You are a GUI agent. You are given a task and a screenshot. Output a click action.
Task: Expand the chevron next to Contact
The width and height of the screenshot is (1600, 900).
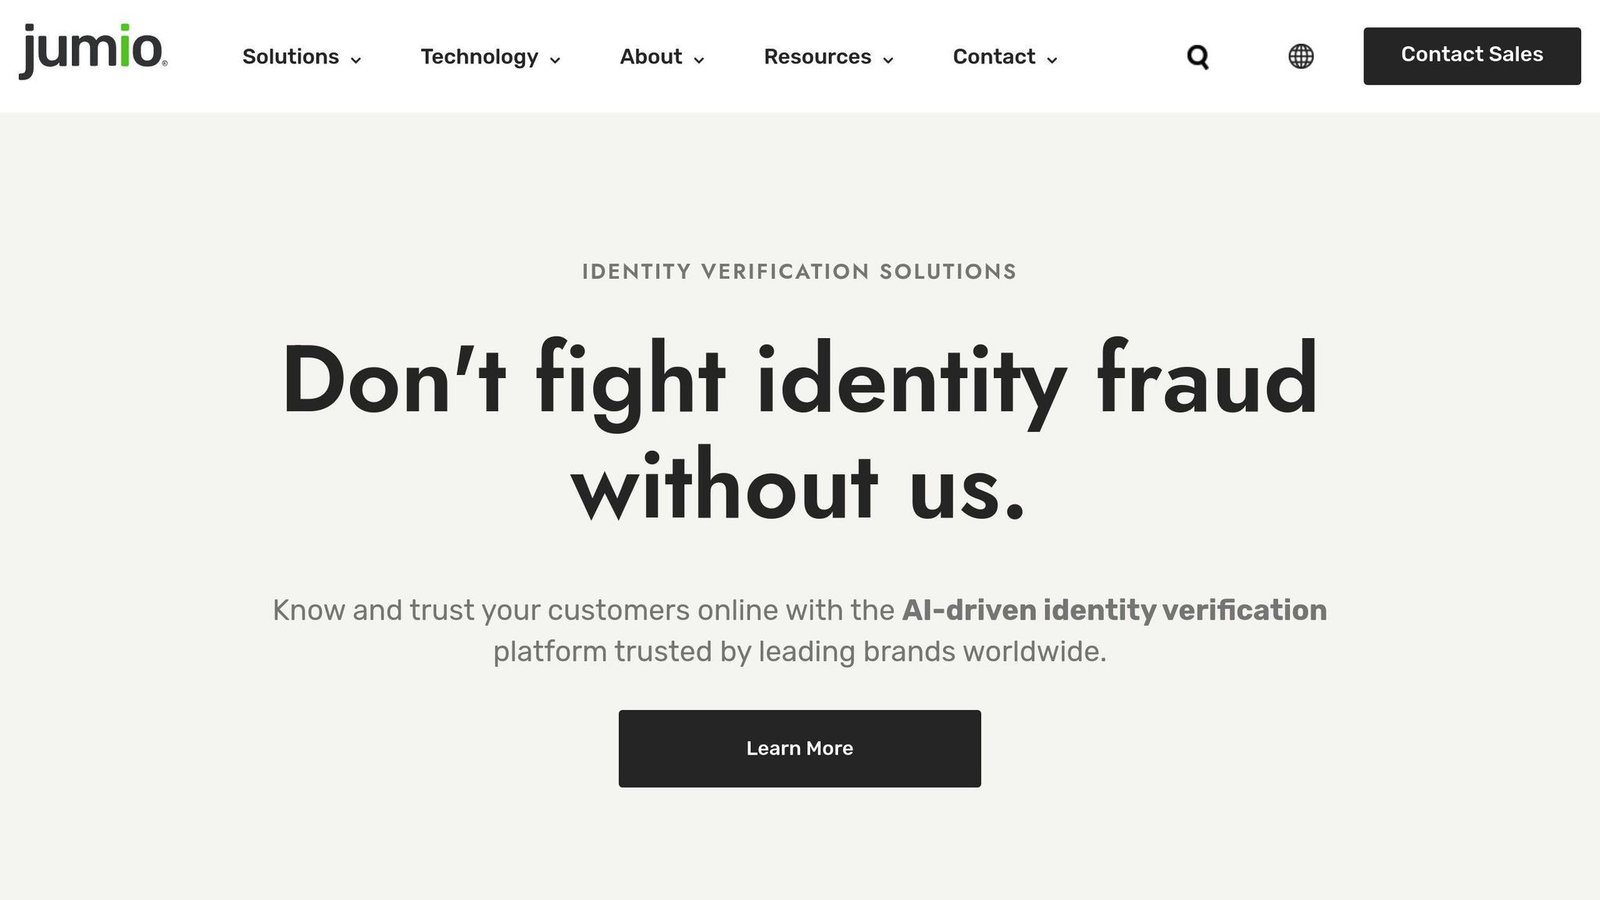pyautogui.click(x=1052, y=60)
